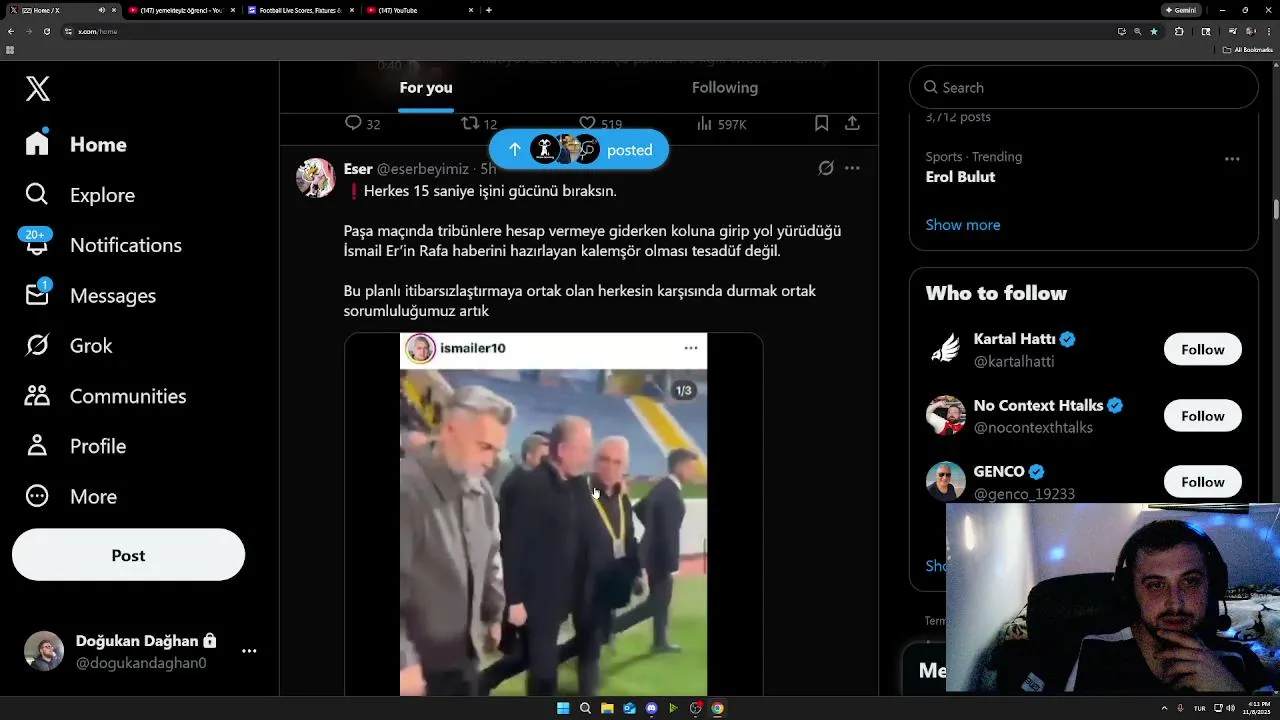
Task: Open a new browser tab
Action: click(x=488, y=10)
